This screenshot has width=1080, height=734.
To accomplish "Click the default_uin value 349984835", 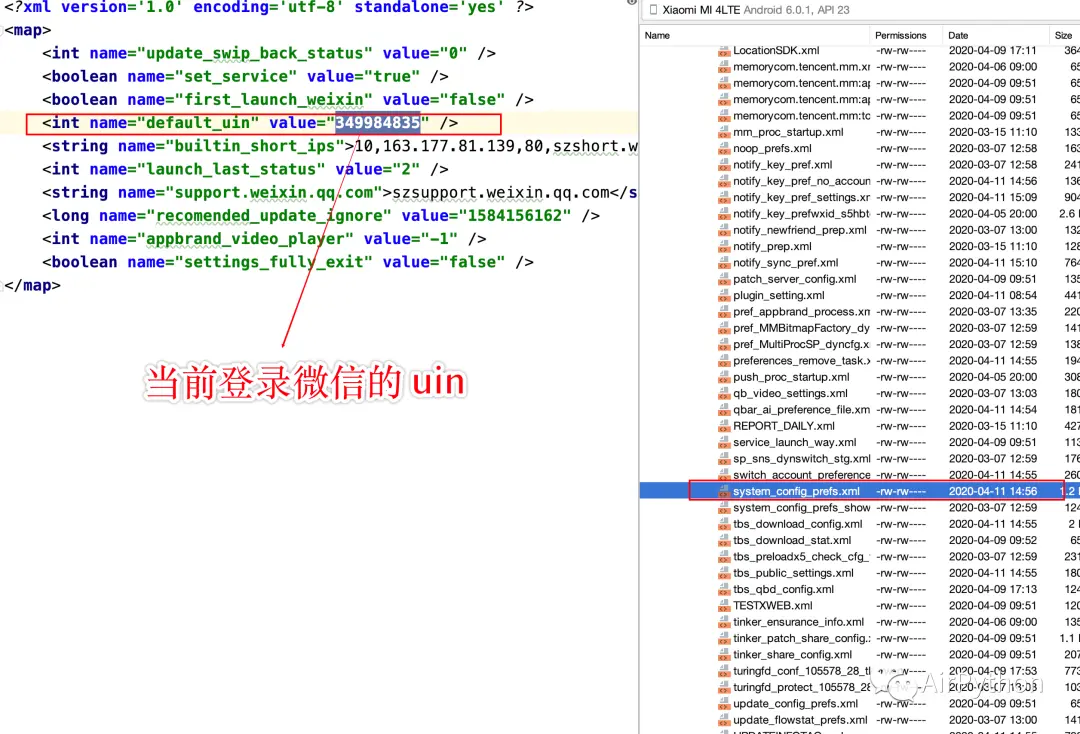I will [377, 123].
